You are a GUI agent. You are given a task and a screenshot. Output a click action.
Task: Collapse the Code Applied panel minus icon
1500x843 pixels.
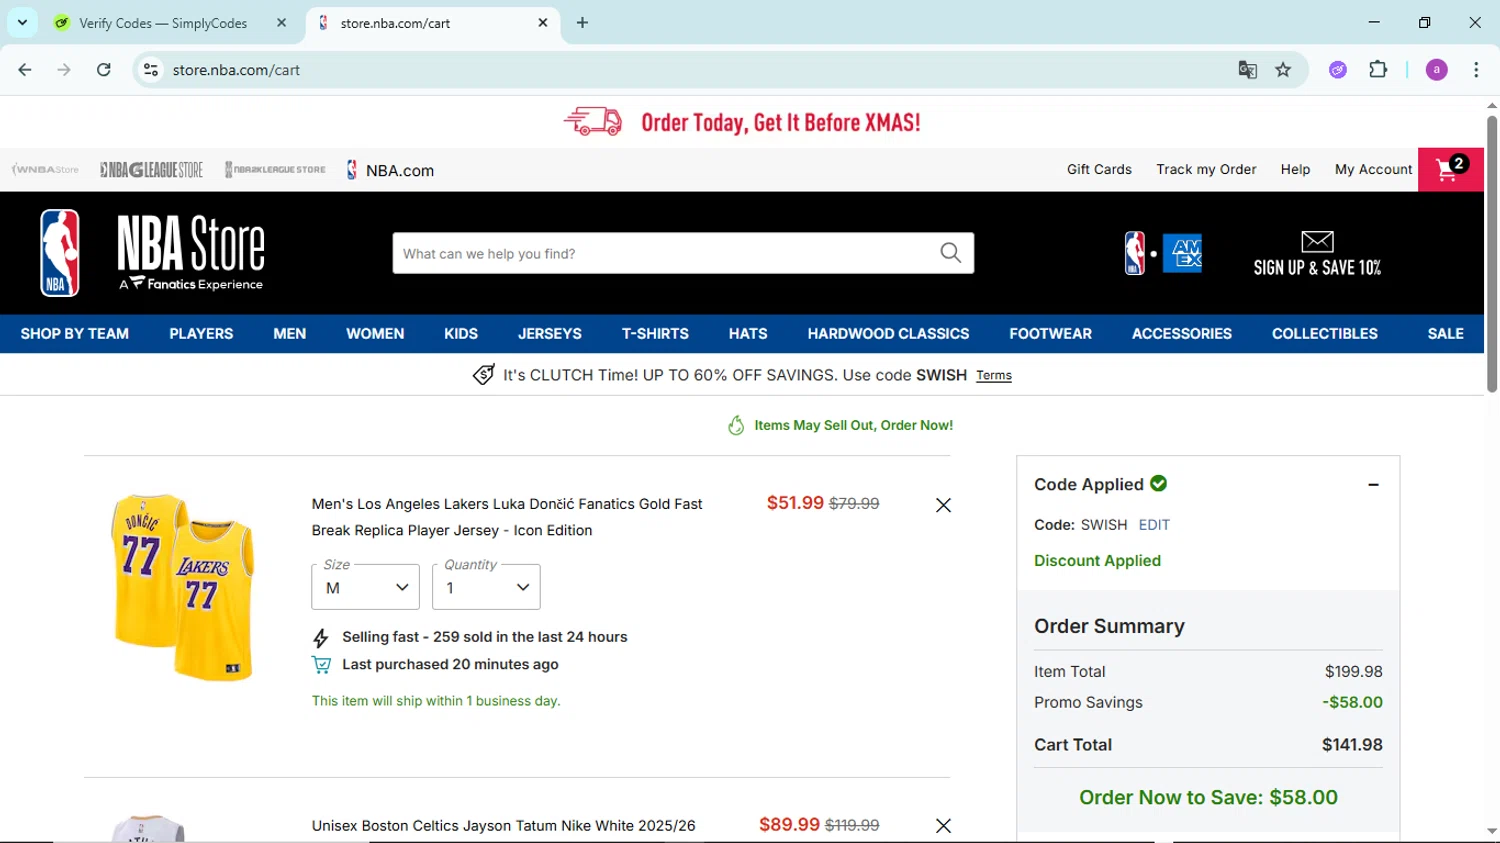[1373, 485]
